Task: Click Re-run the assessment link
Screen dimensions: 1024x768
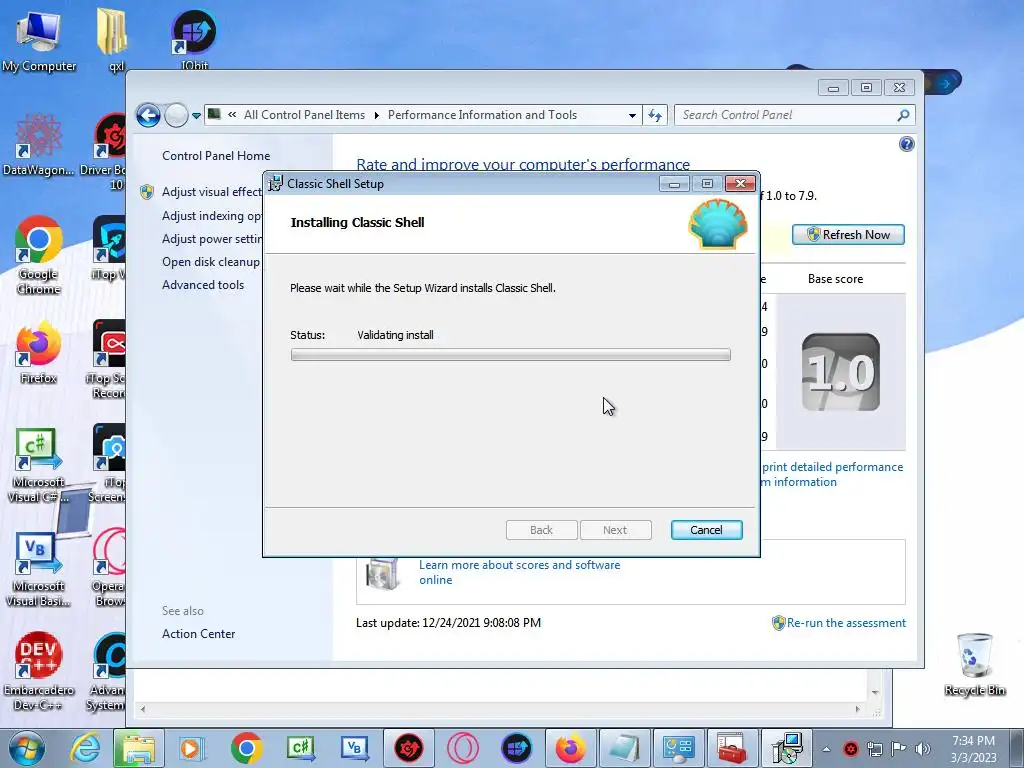Action: coord(846,623)
